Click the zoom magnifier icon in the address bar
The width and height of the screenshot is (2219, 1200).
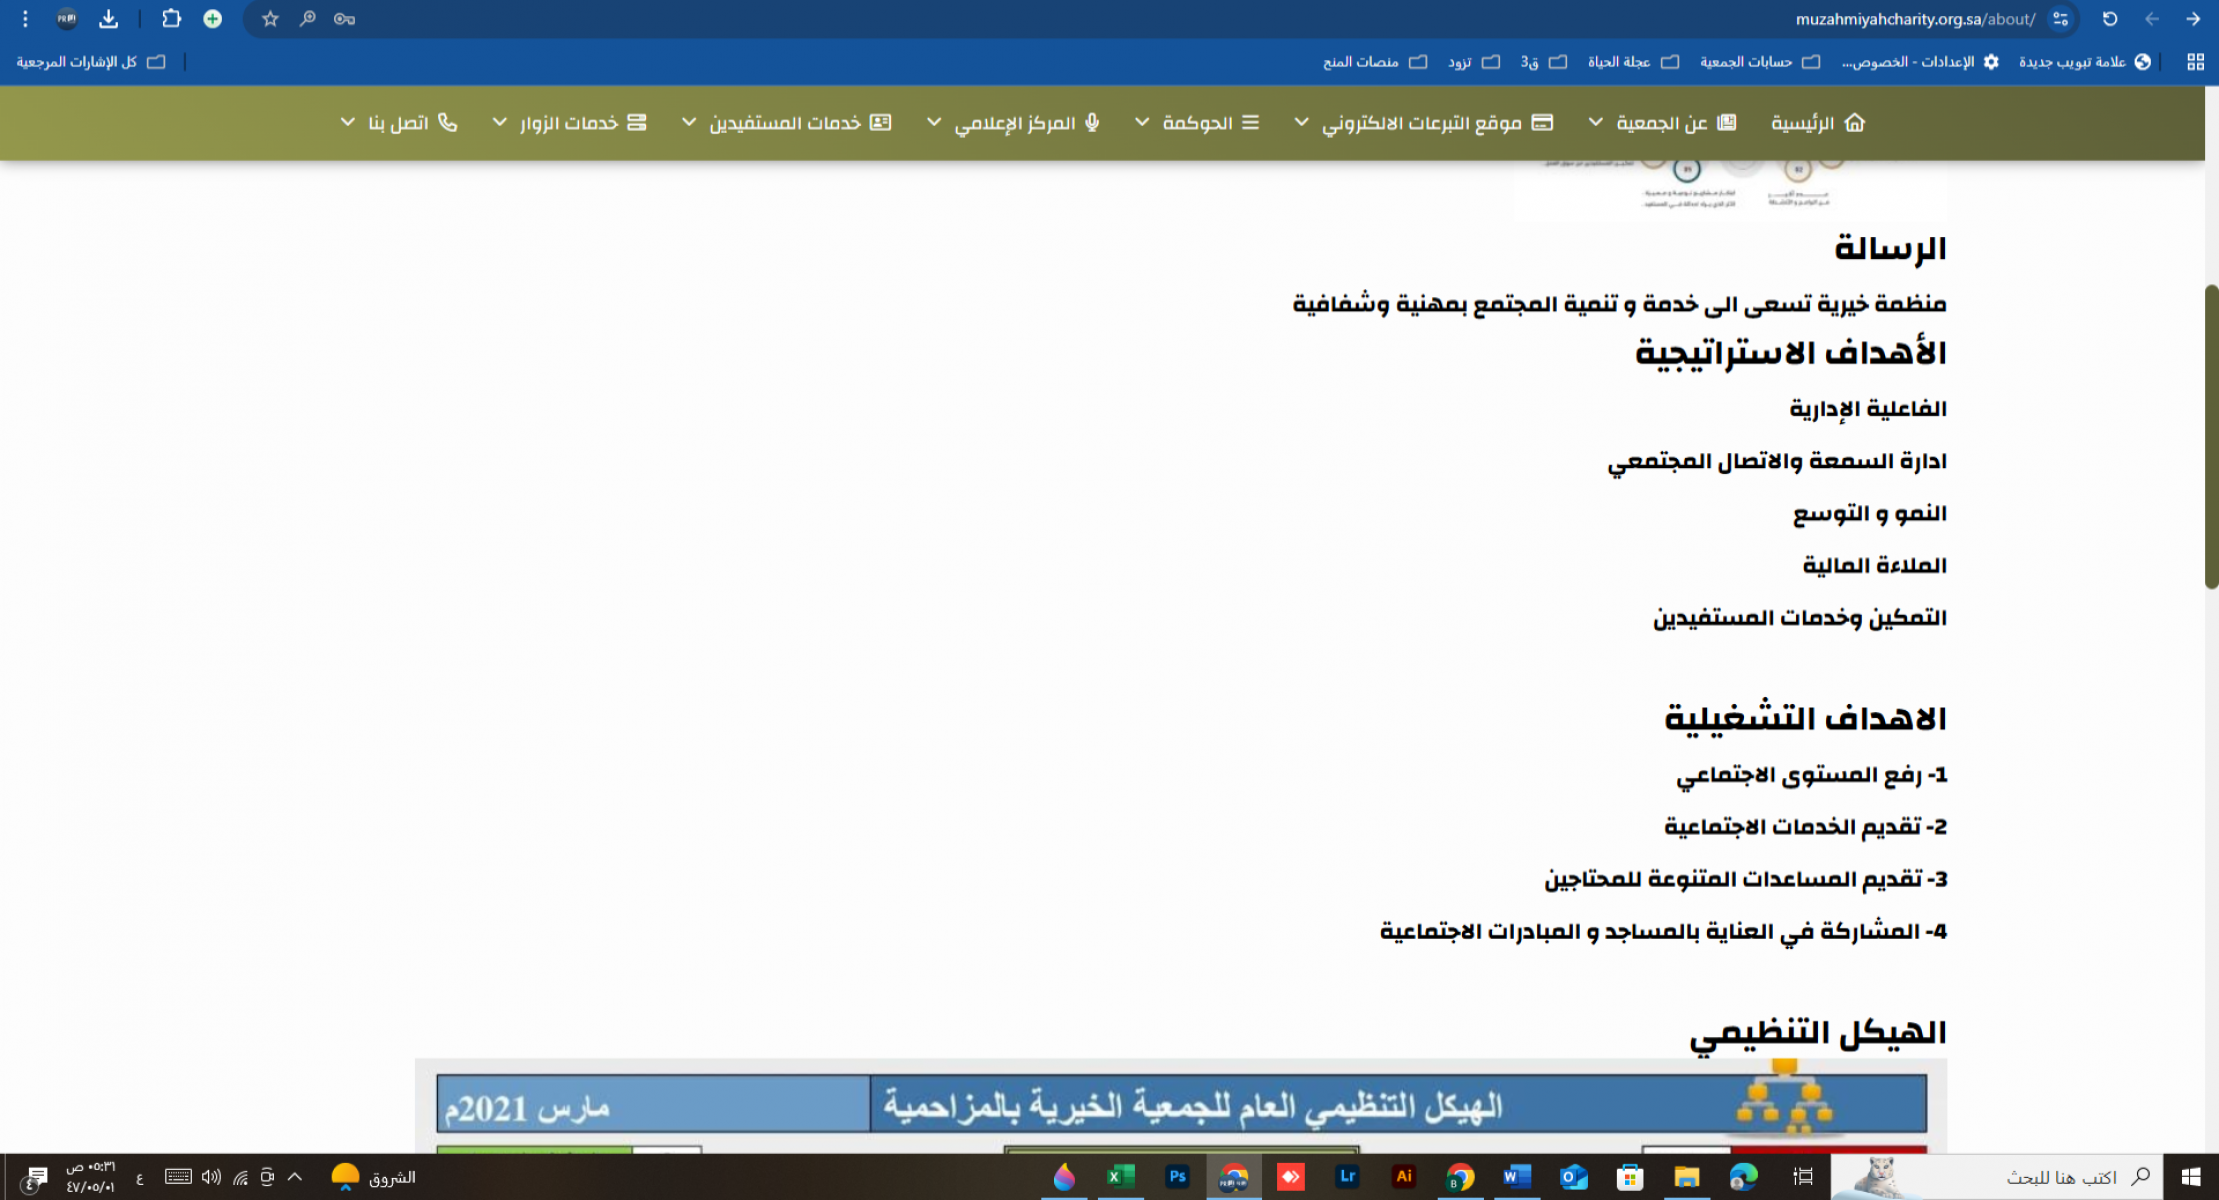pos(307,19)
